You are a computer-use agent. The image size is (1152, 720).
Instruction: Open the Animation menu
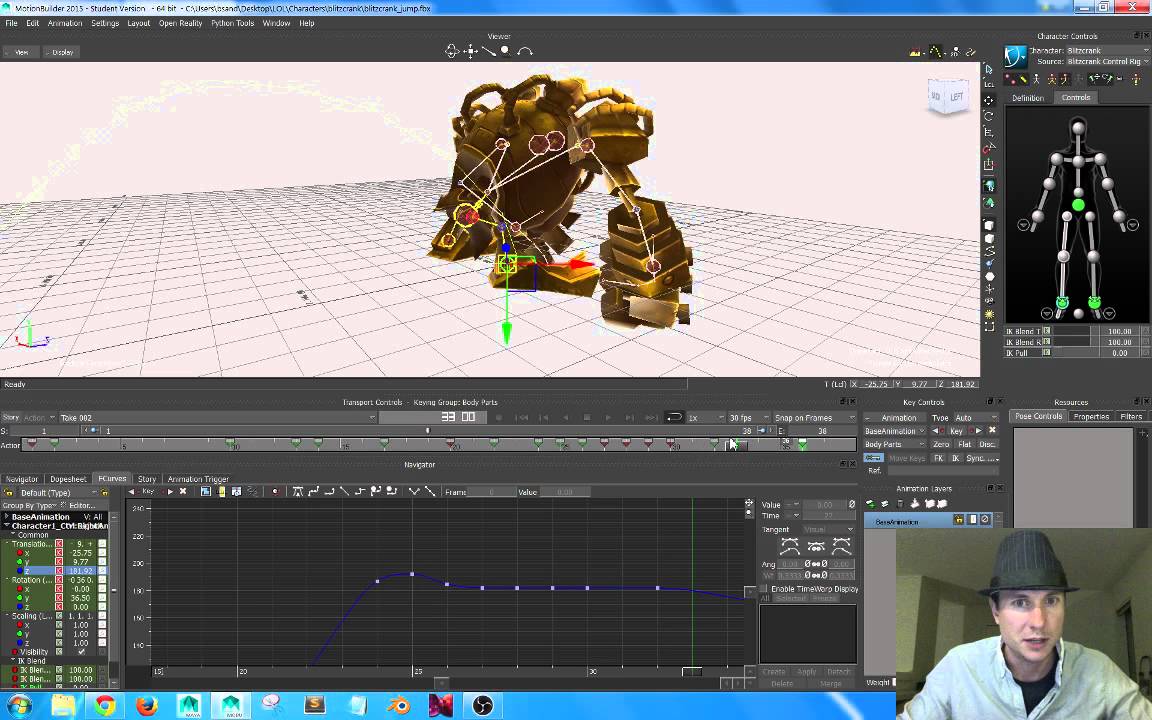click(x=65, y=24)
